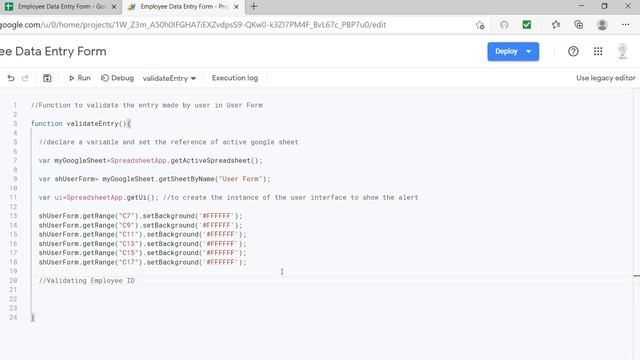Click the //declare a variable comment line
Image resolution: width=640 pixels, height=360 pixels.
(168, 142)
